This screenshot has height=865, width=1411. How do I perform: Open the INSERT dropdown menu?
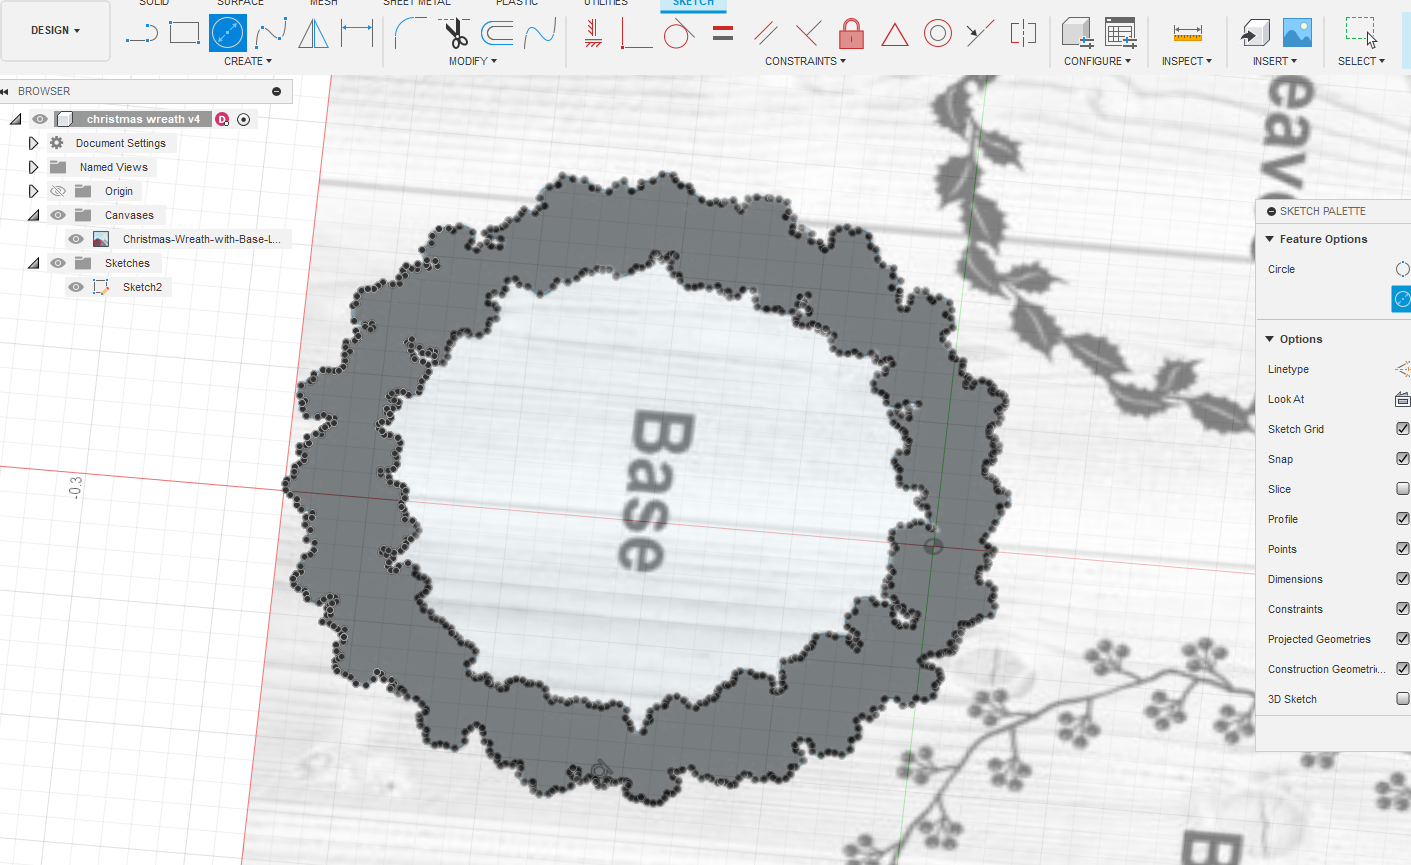coord(1274,61)
